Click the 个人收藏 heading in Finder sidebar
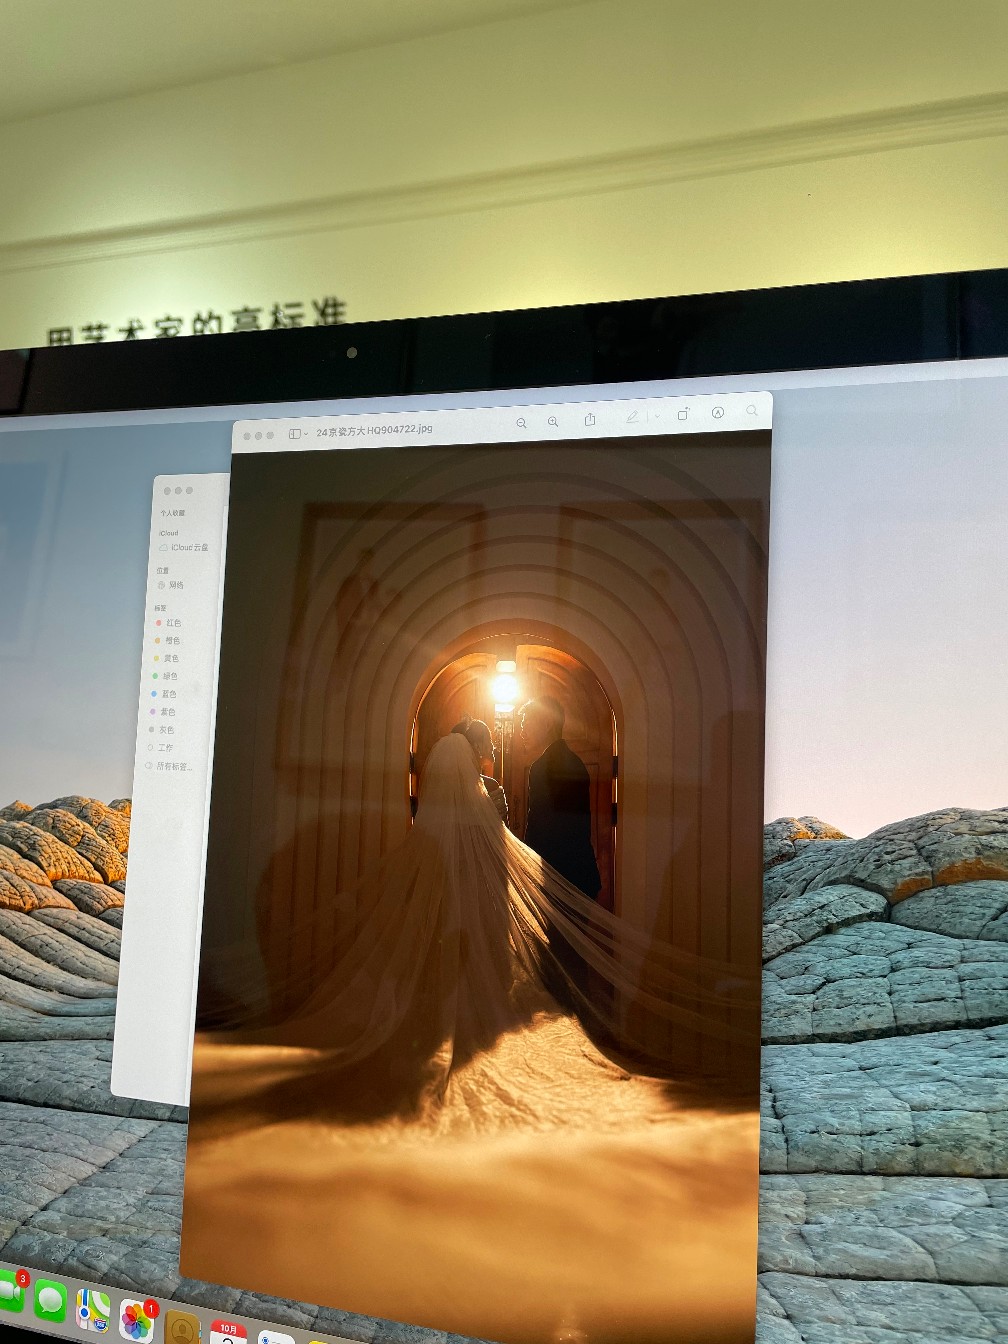 [173, 513]
